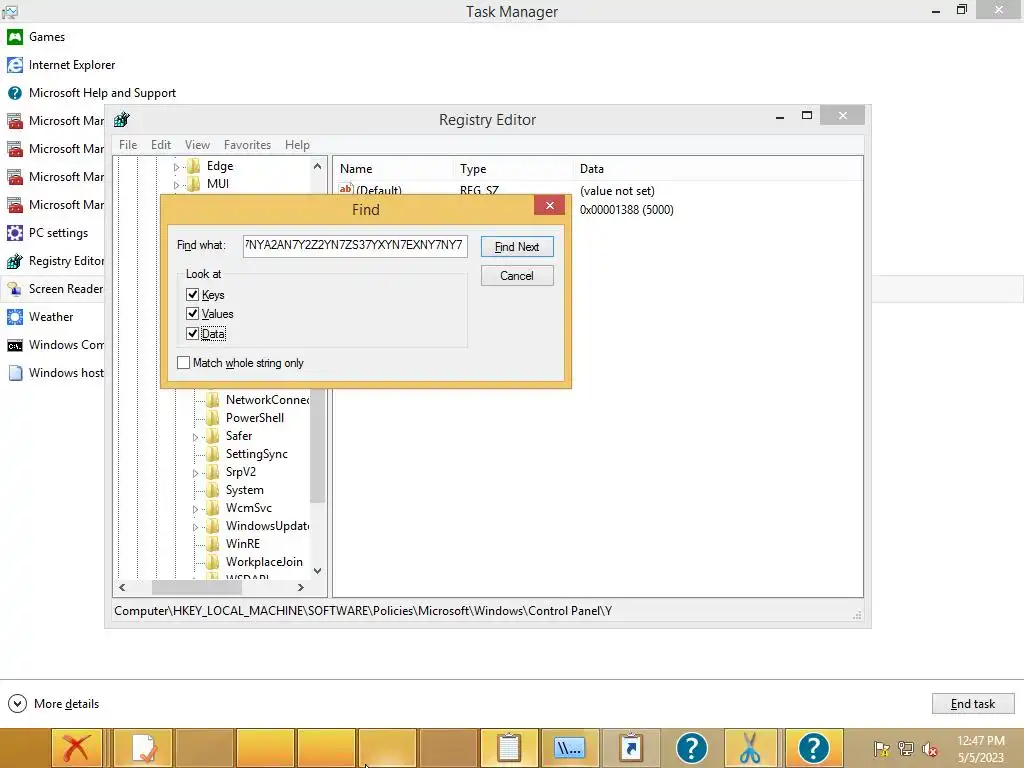Open the clipboard shortcut taskbar item
Screen dimensions: 1024x768
click(631, 748)
